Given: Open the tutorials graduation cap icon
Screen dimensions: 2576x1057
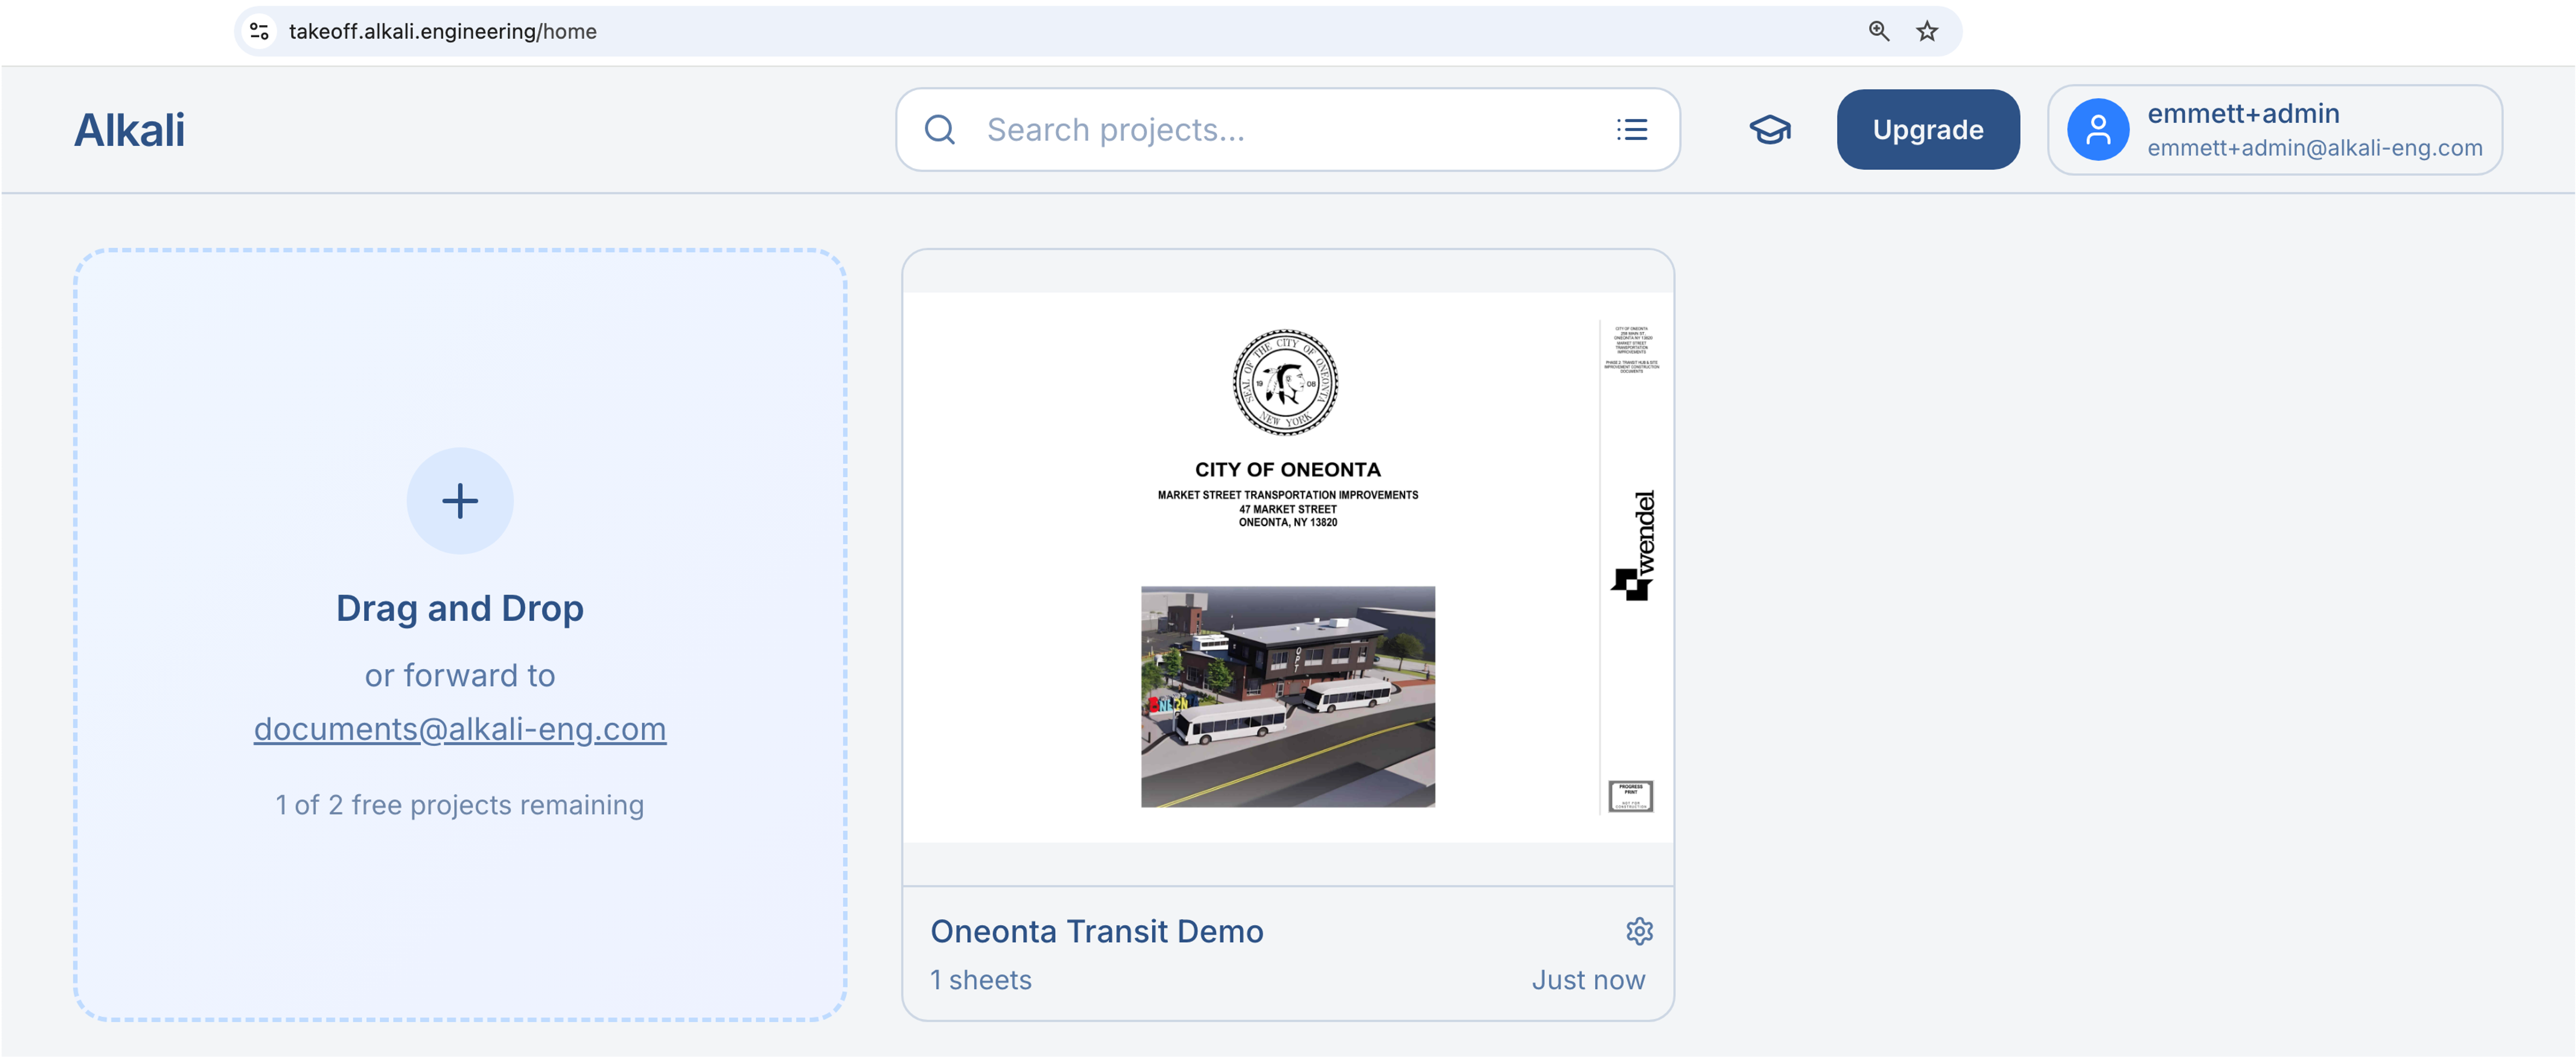Looking at the screenshot, I should pyautogui.click(x=1770, y=129).
